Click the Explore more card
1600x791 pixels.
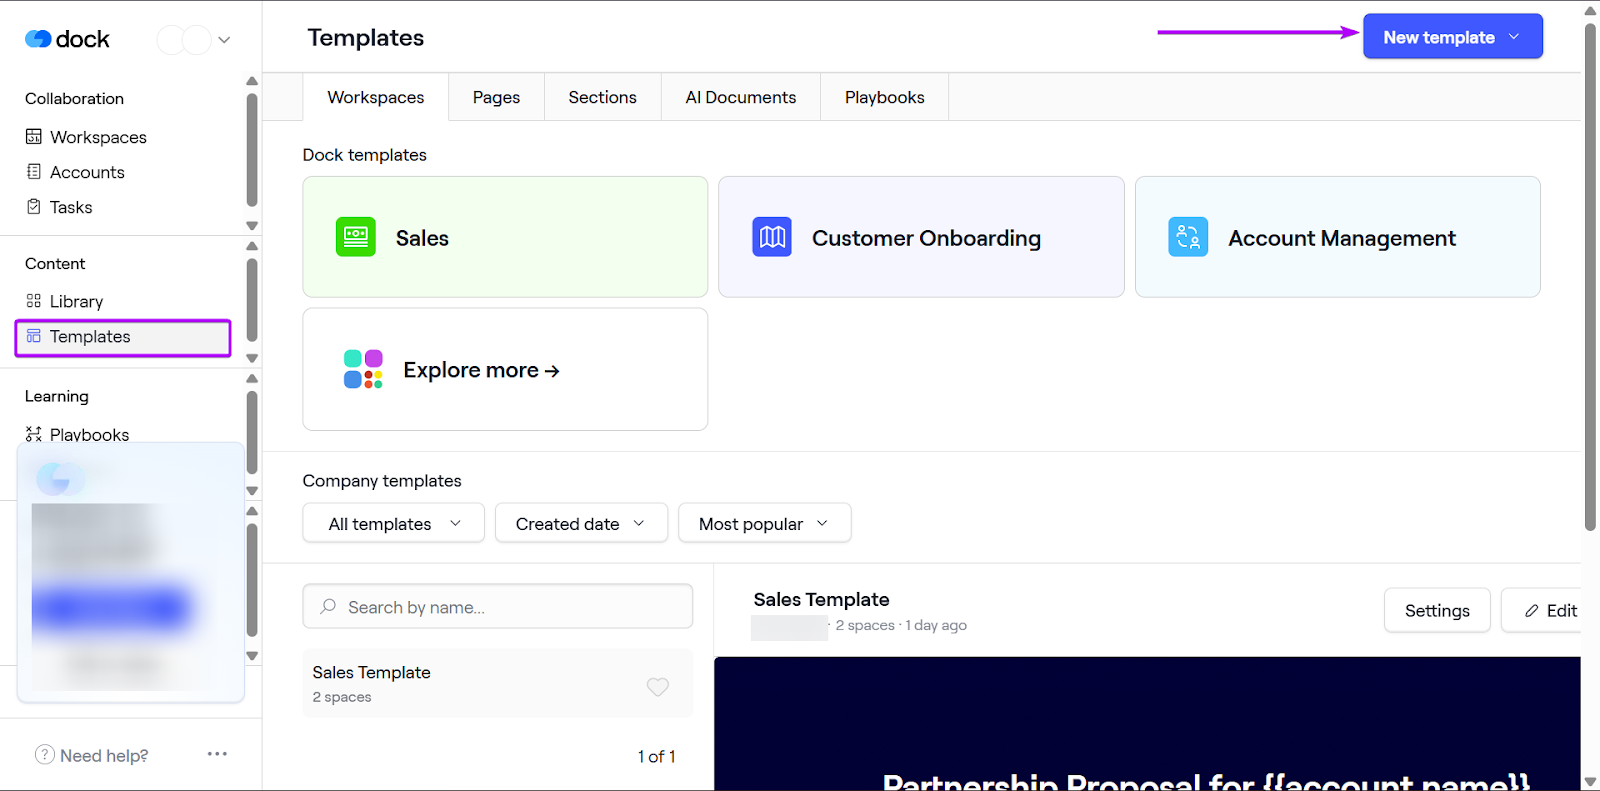[x=505, y=369]
